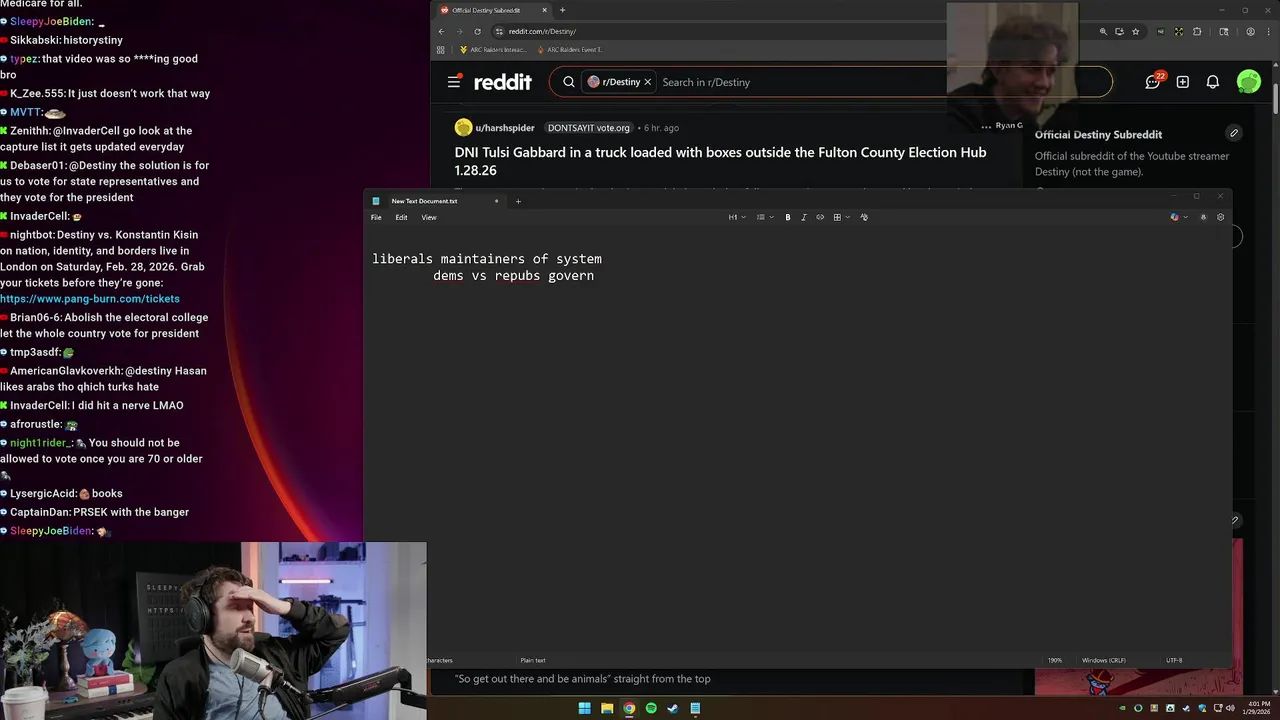Viewport: 1280px width, 720px height.
Task: Remove r/Destiny search filter chip
Action: coord(648,82)
